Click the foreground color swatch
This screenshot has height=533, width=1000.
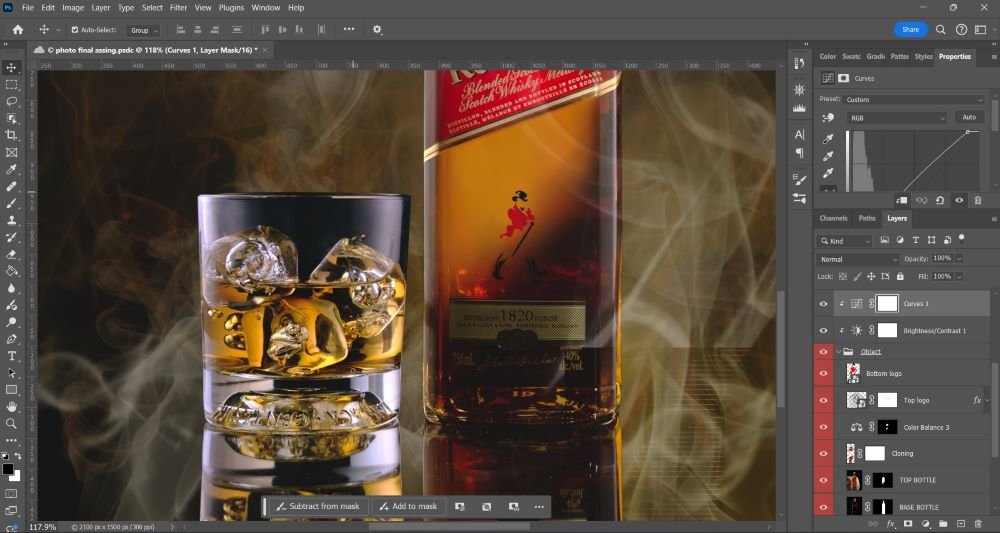(x=8, y=469)
